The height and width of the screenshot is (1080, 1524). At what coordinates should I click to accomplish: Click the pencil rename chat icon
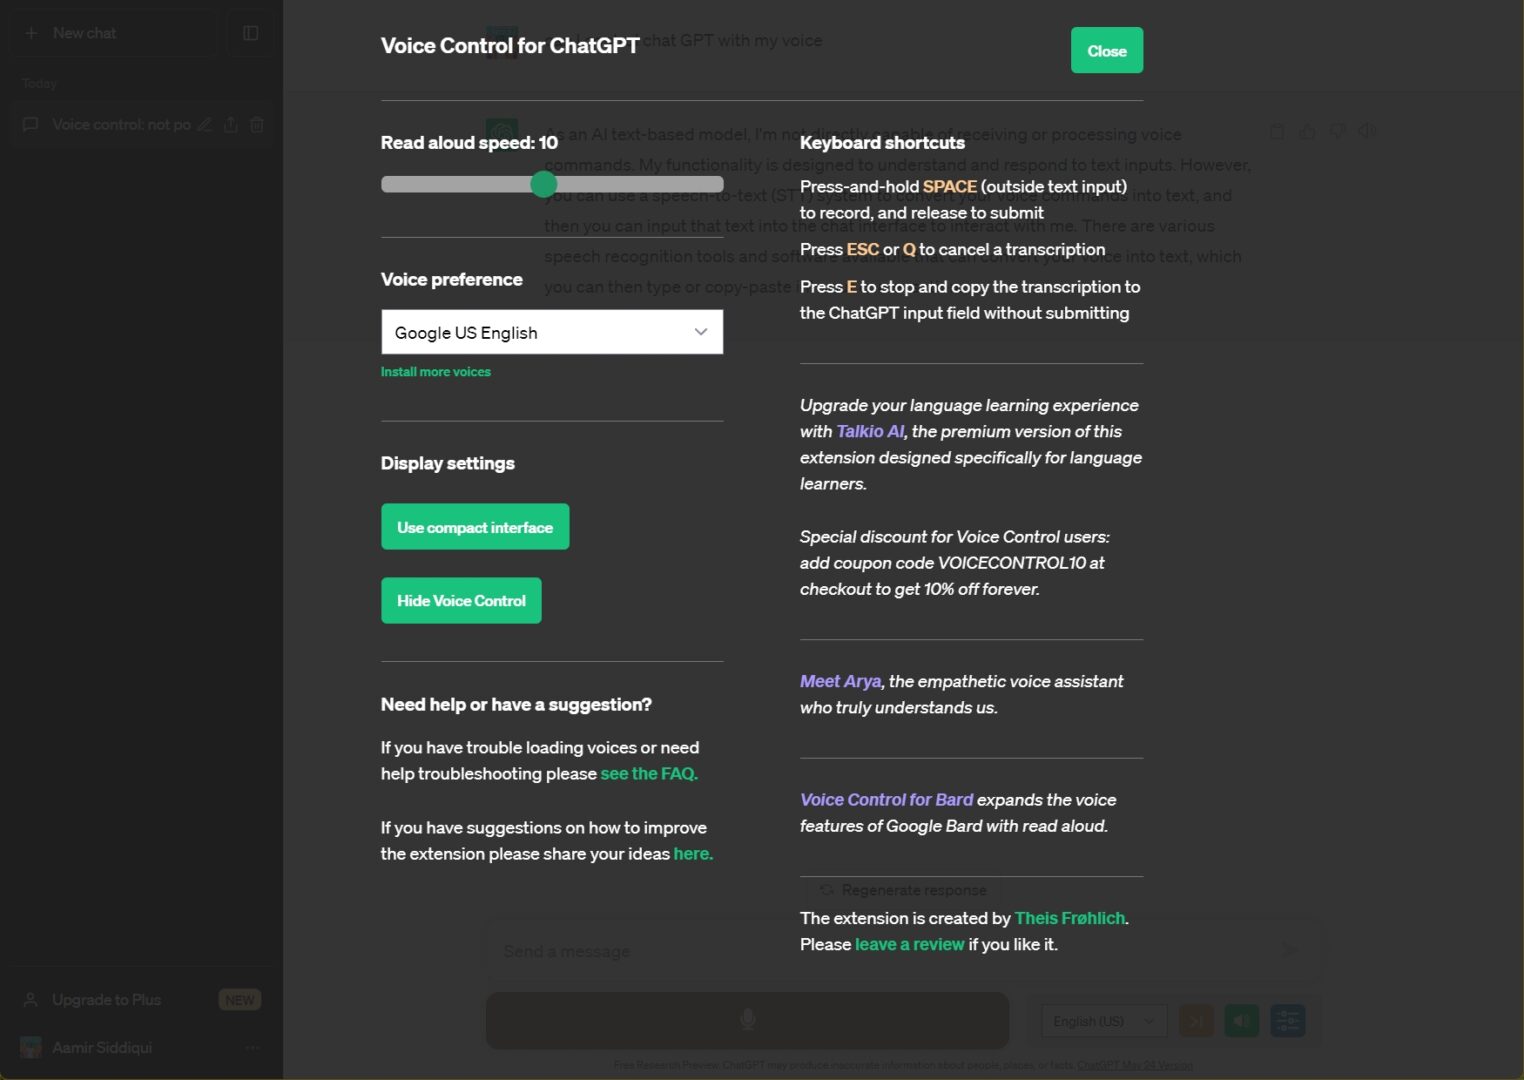[205, 125]
